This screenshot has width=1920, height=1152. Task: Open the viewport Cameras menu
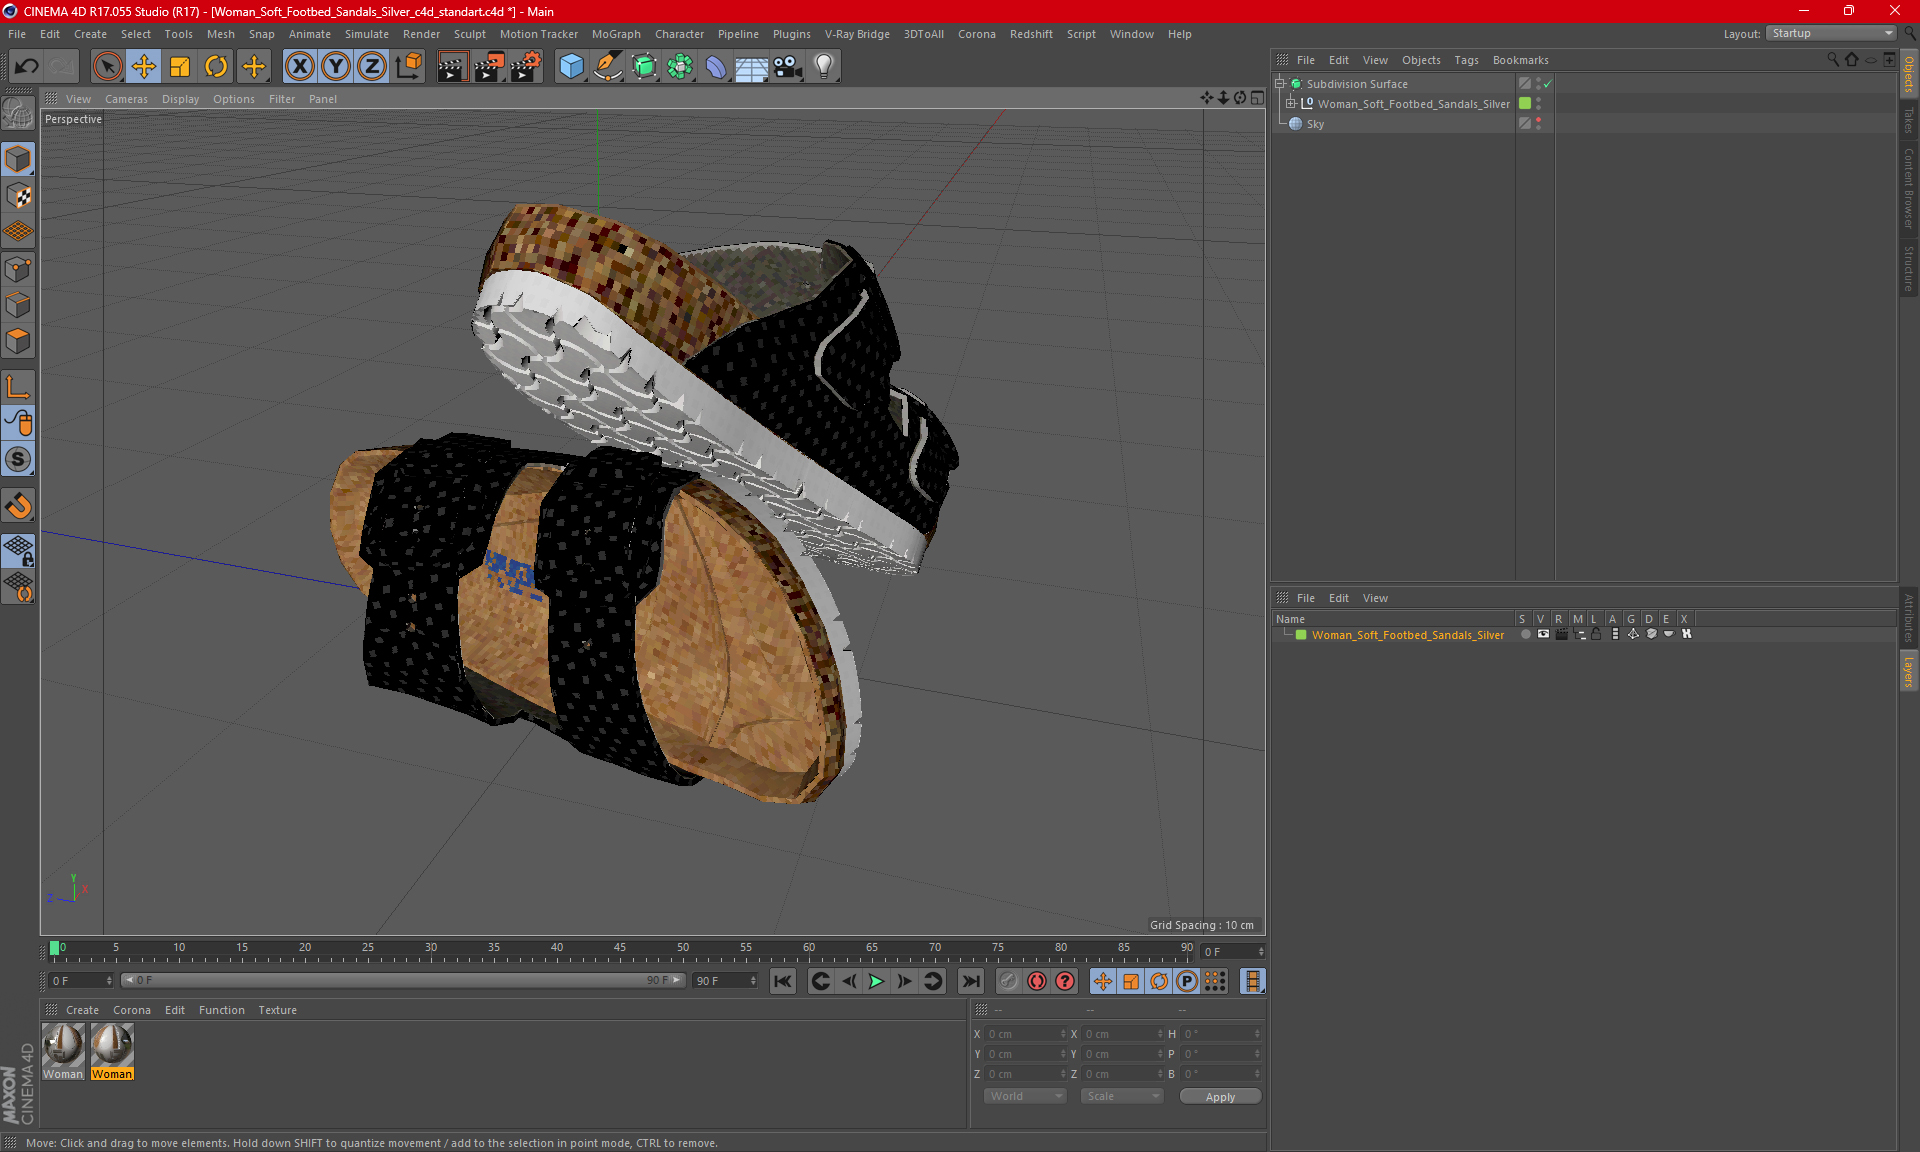pos(126,99)
